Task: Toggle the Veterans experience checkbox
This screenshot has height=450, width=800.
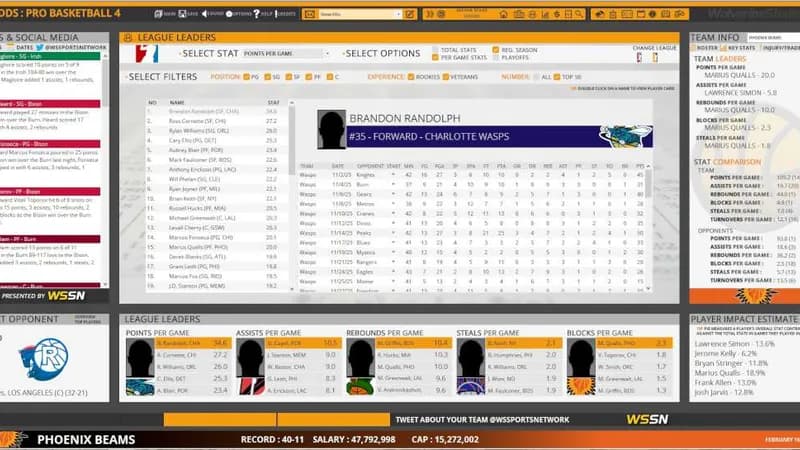Action: [445, 77]
